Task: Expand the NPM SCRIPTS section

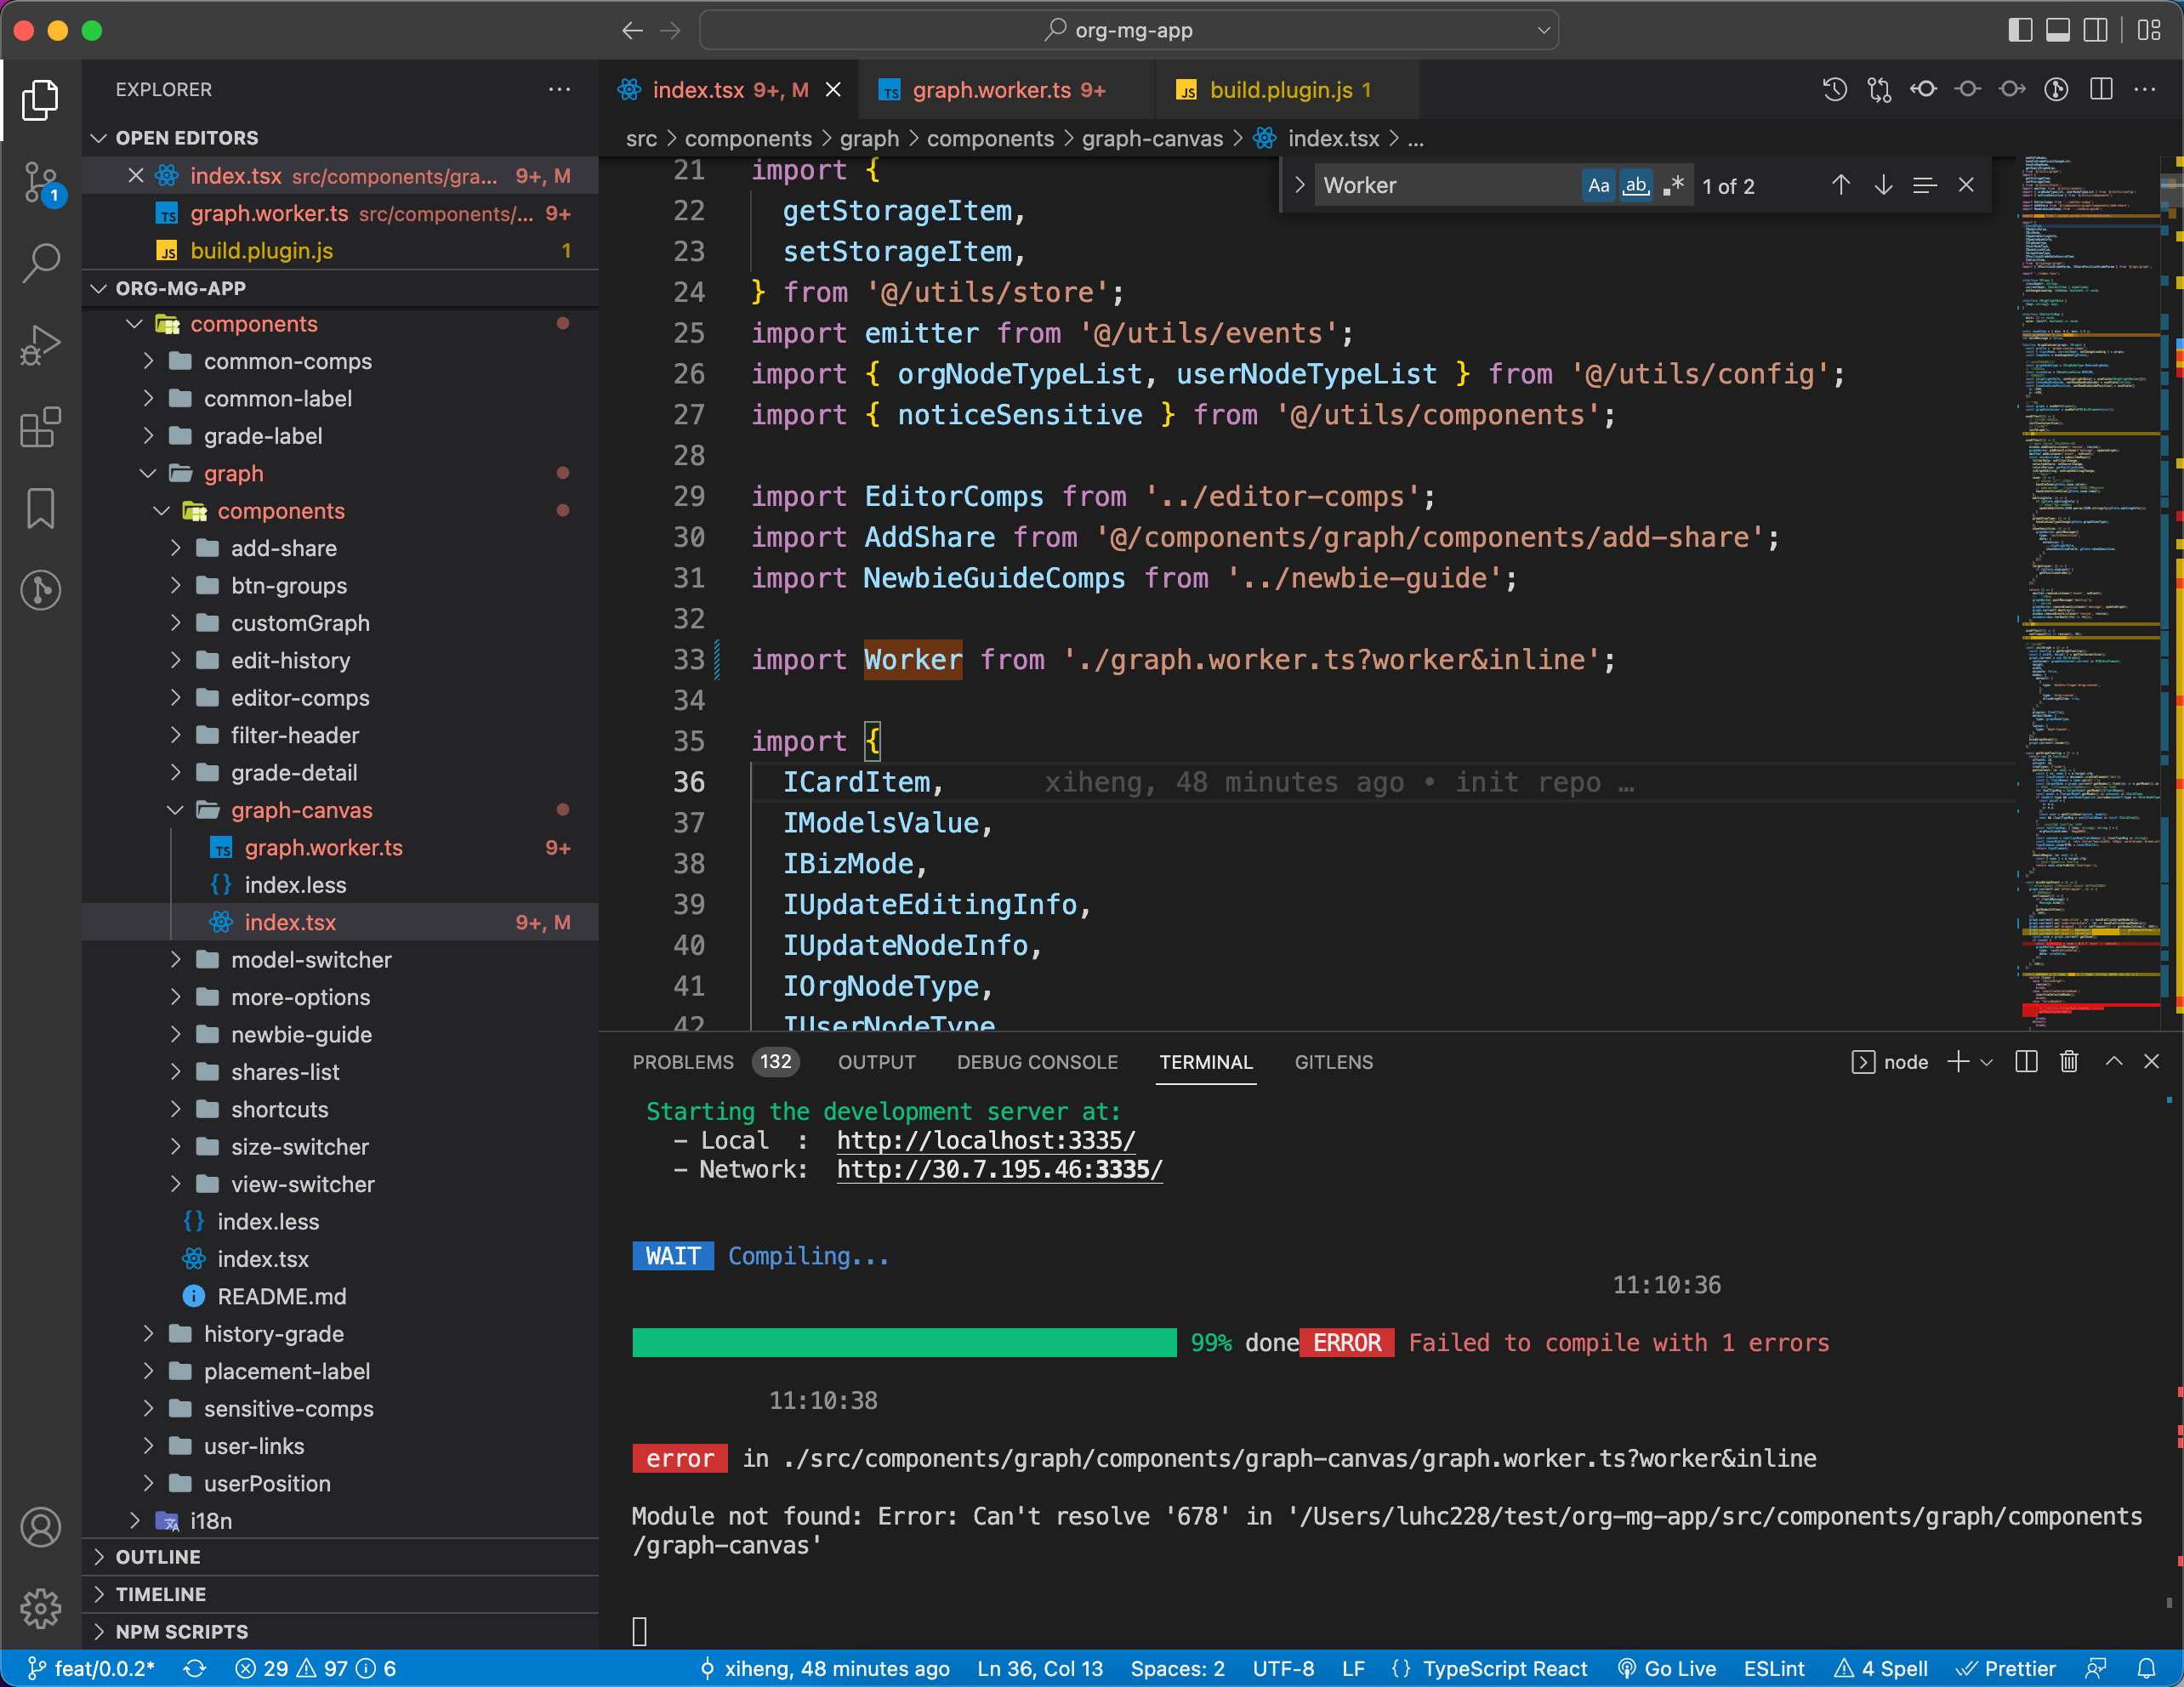Action: pyautogui.click(x=340, y=1632)
